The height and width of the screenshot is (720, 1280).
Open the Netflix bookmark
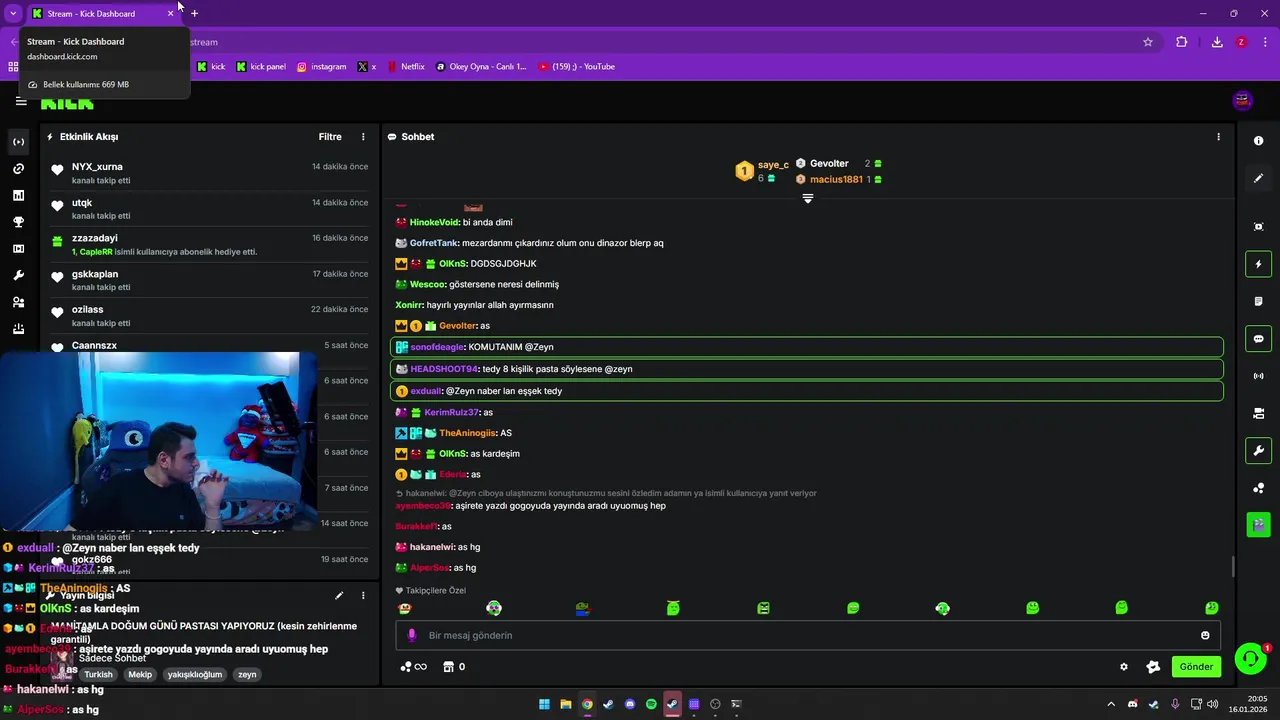point(405,67)
